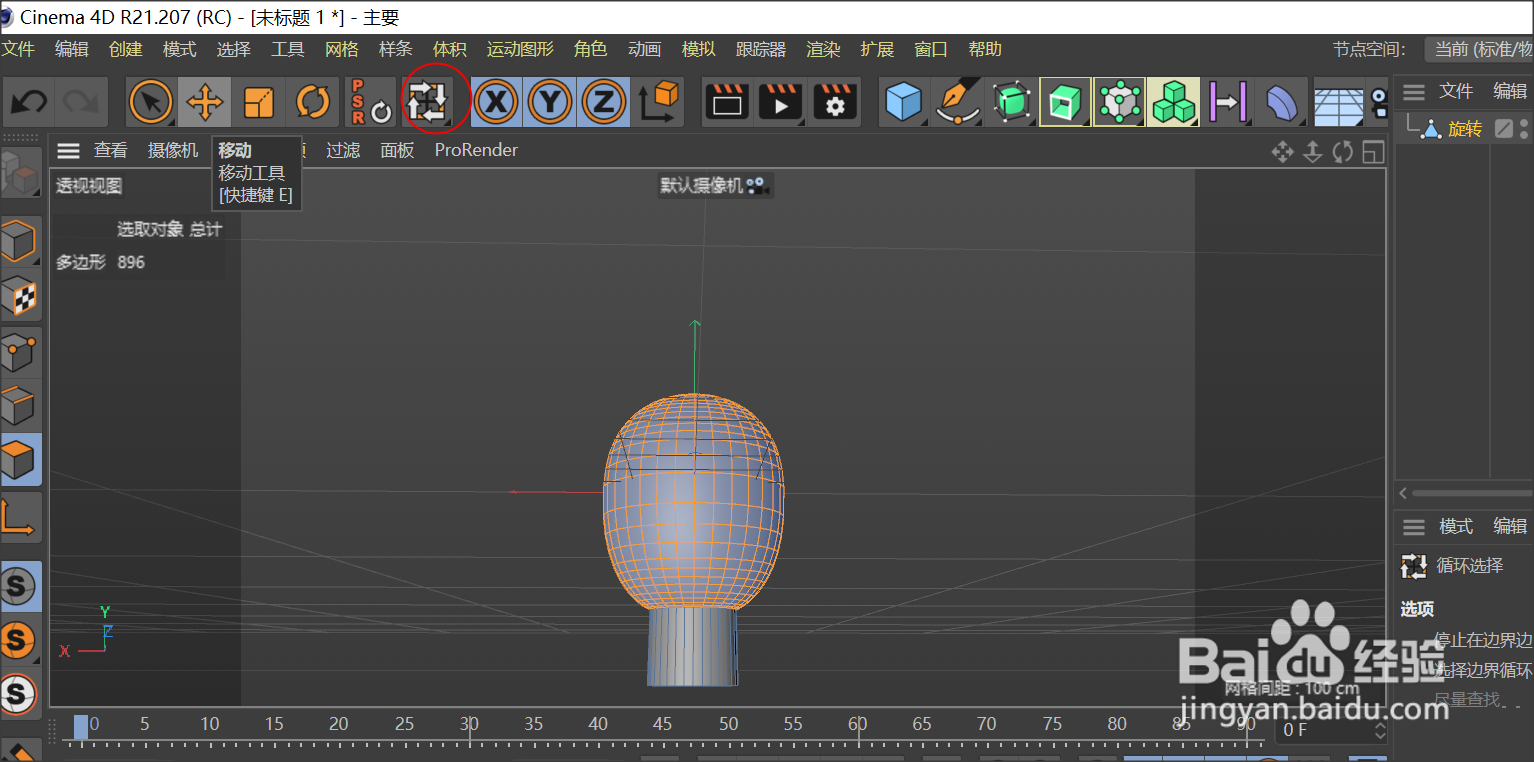The width and height of the screenshot is (1534, 762).
Task: Switch to Edge mode in left sidebar
Action: (22, 406)
